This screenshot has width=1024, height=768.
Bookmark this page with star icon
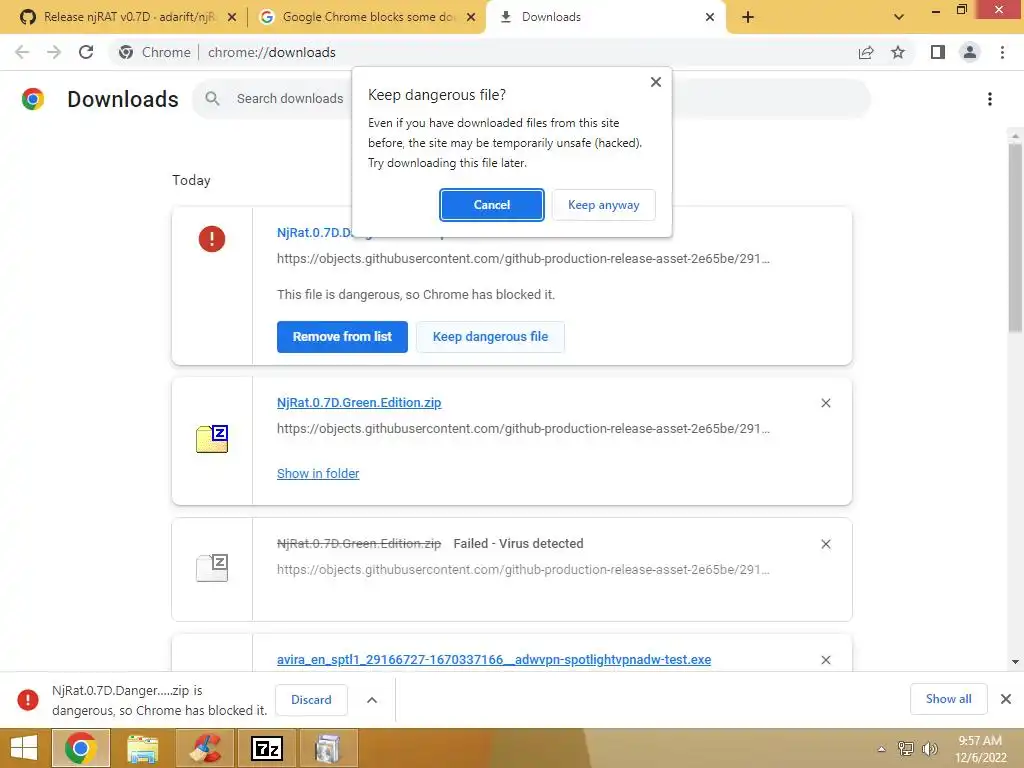(x=898, y=52)
